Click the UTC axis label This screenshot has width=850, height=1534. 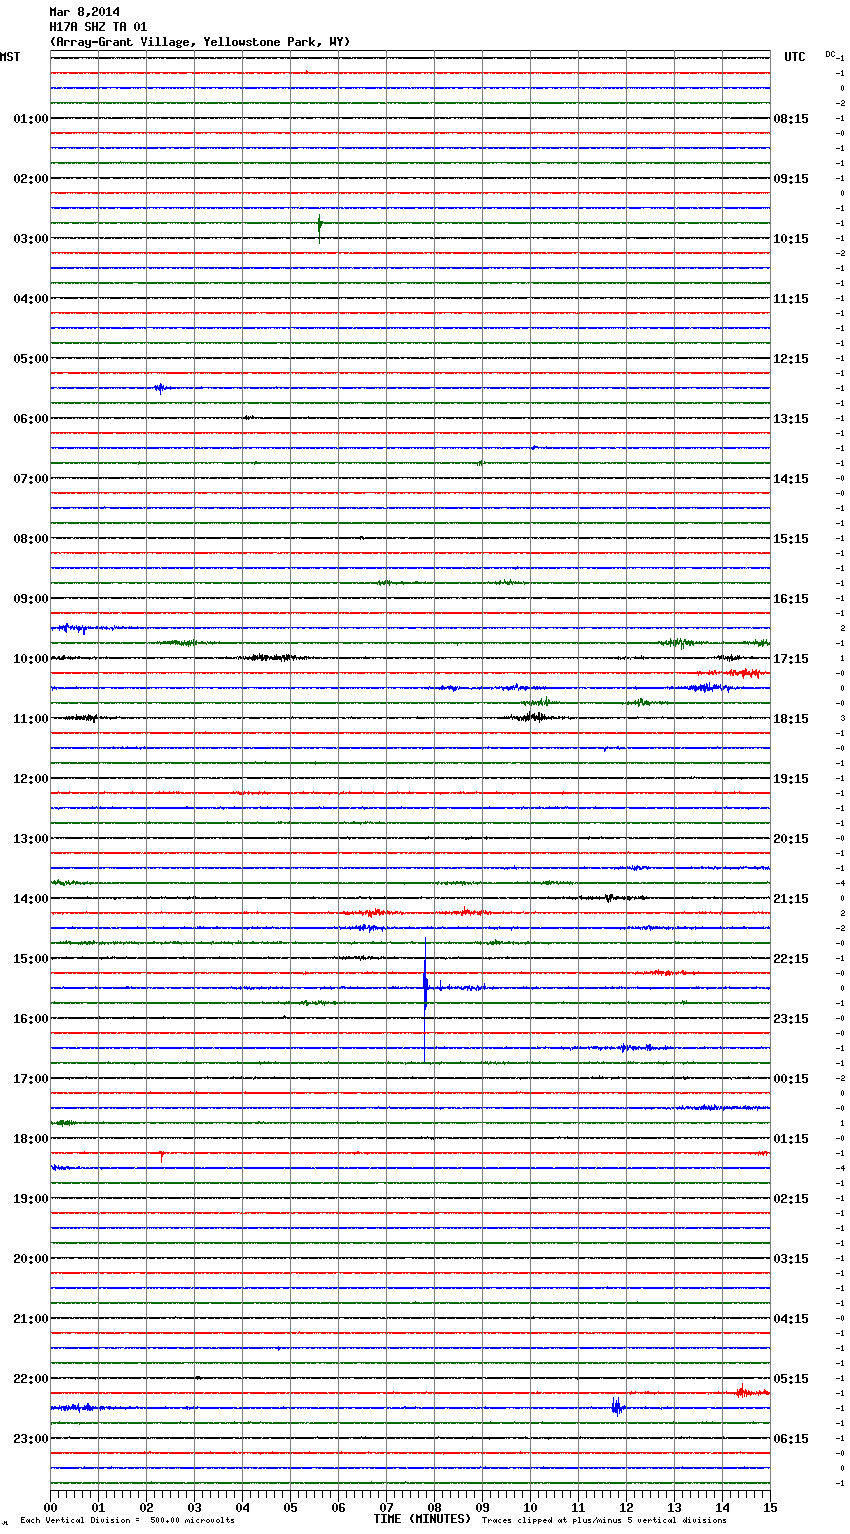pos(795,57)
